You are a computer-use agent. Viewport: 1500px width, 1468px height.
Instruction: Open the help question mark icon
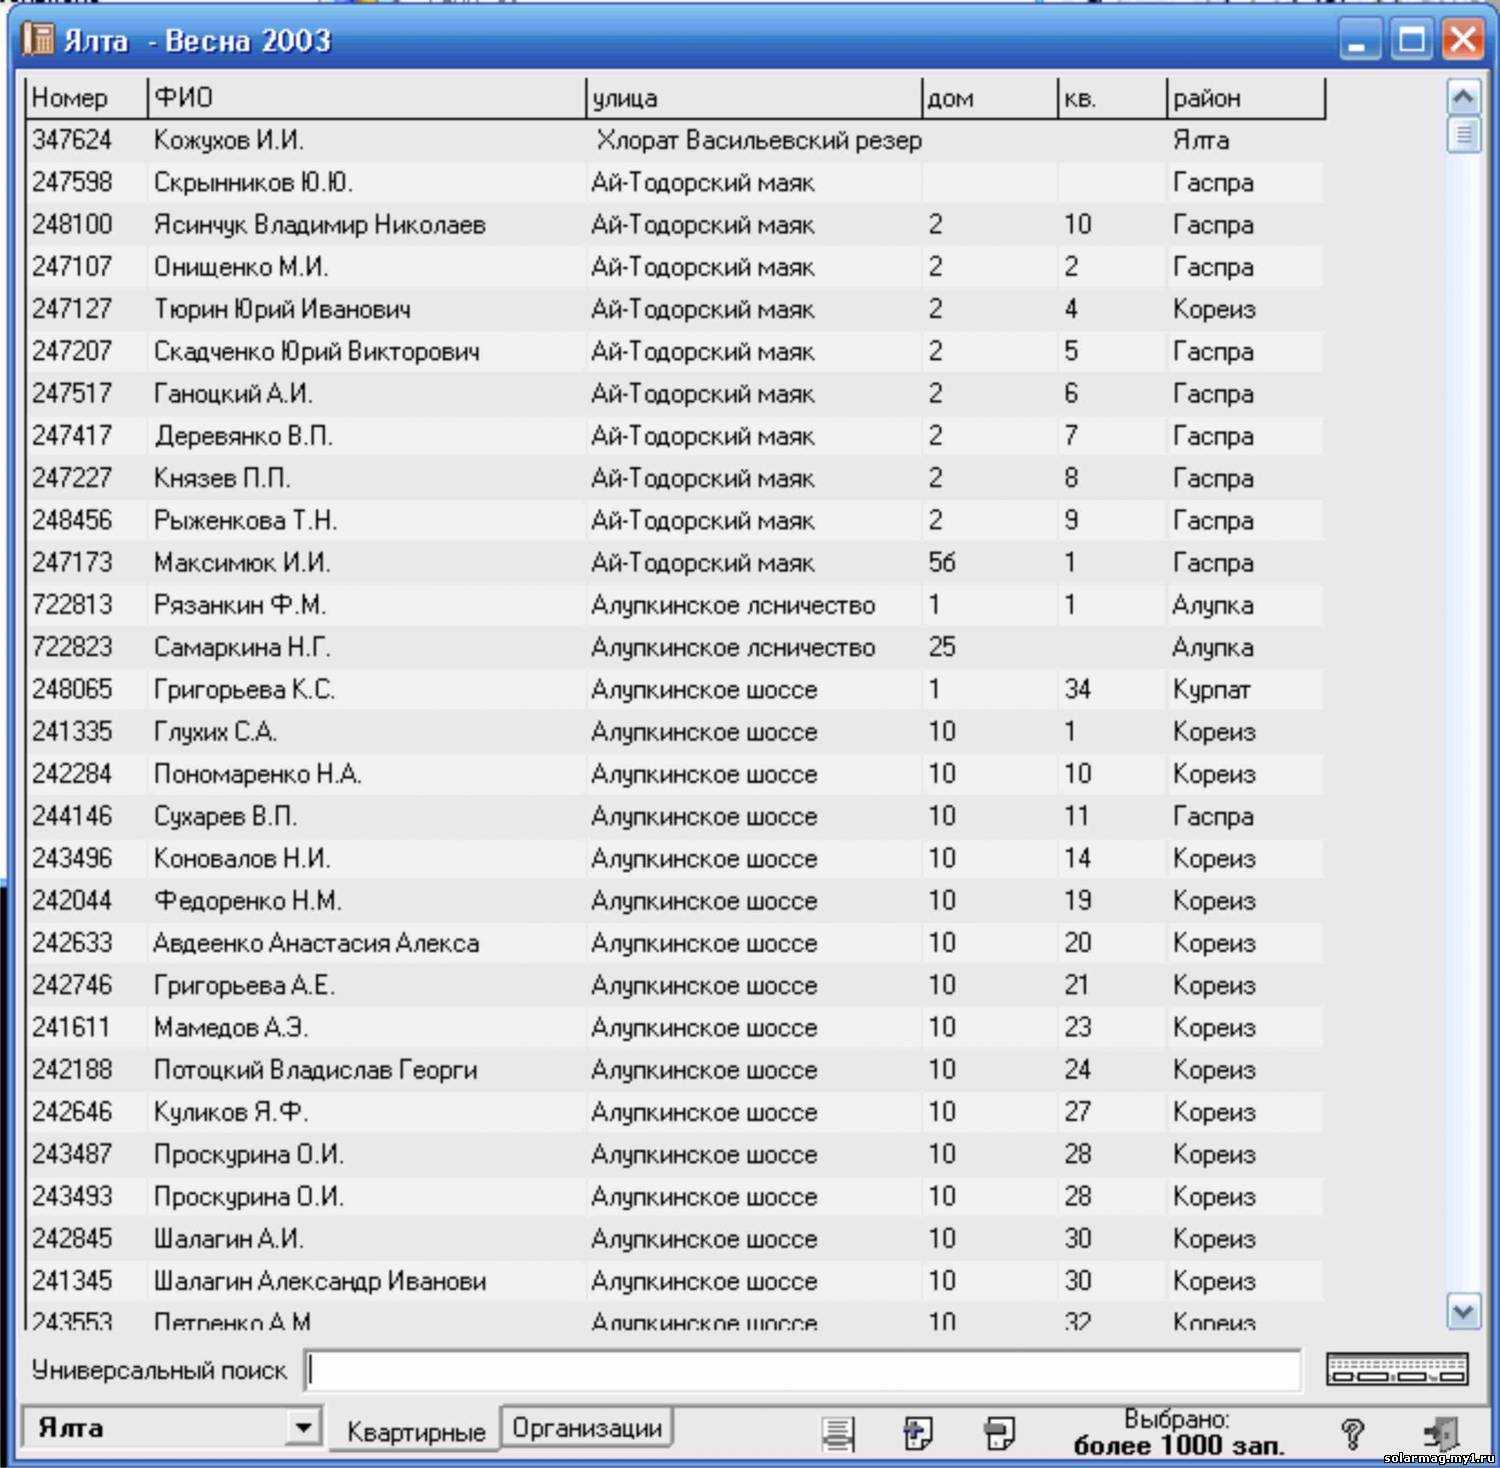(1352, 1434)
